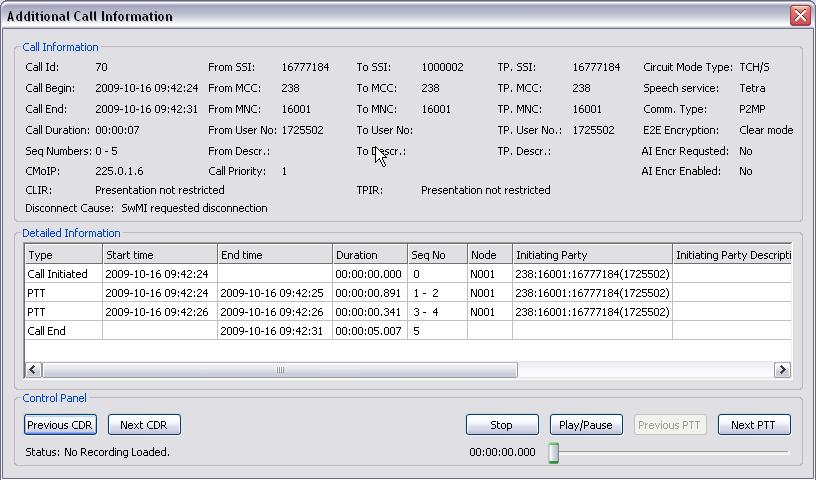Click the right arrow of the horizontal scrollbar
This screenshot has width=816, height=480.
(x=782, y=370)
